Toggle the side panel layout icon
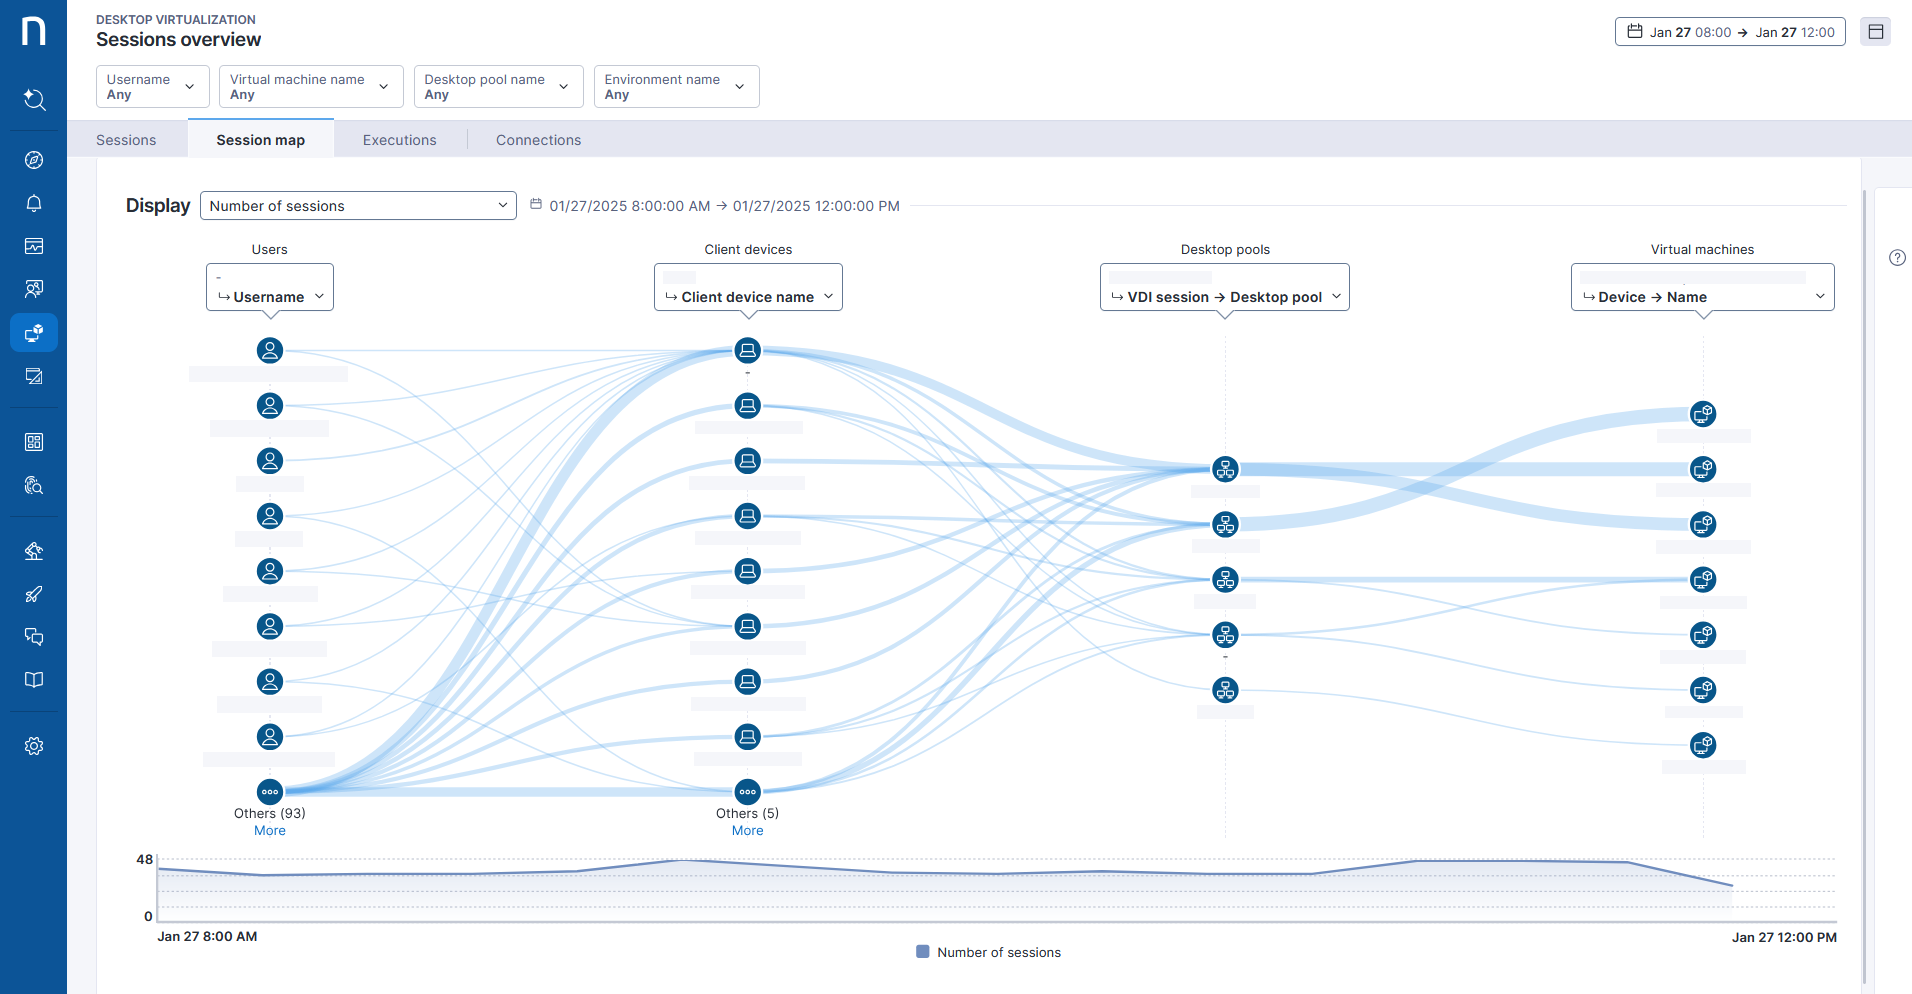This screenshot has height=994, width=1912. tap(1876, 32)
